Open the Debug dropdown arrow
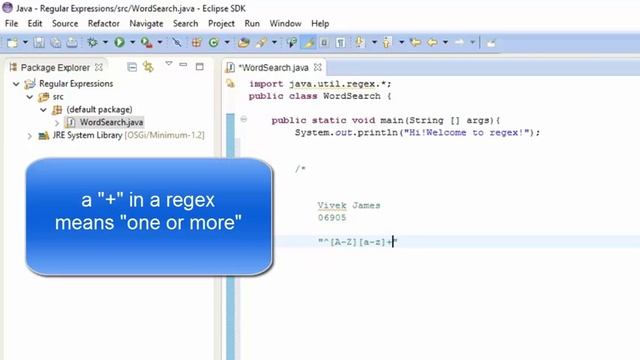Screen dimensions: 640x360 (105, 42)
